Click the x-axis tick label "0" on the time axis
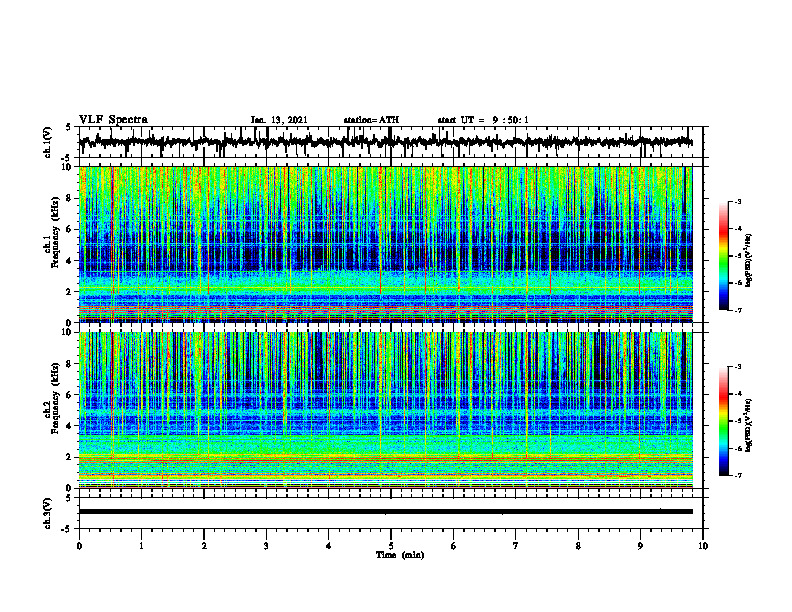This screenshot has width=792, height=612. pyautogui.click(x=79, y=546)
